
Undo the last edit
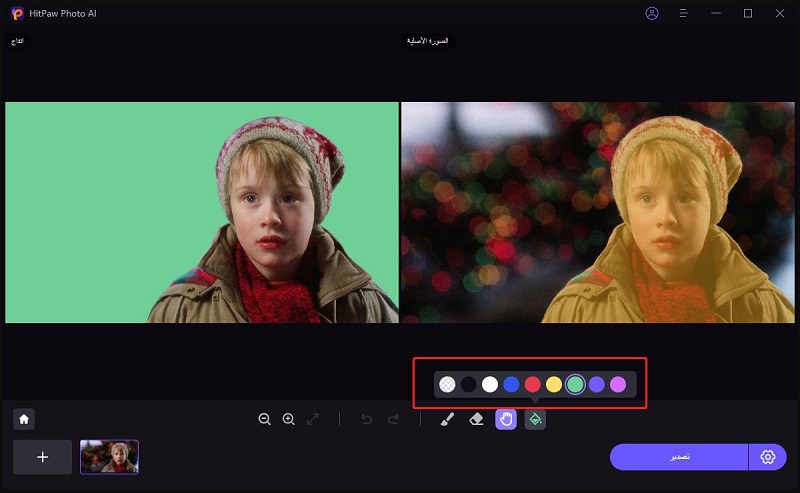(366, 419)
